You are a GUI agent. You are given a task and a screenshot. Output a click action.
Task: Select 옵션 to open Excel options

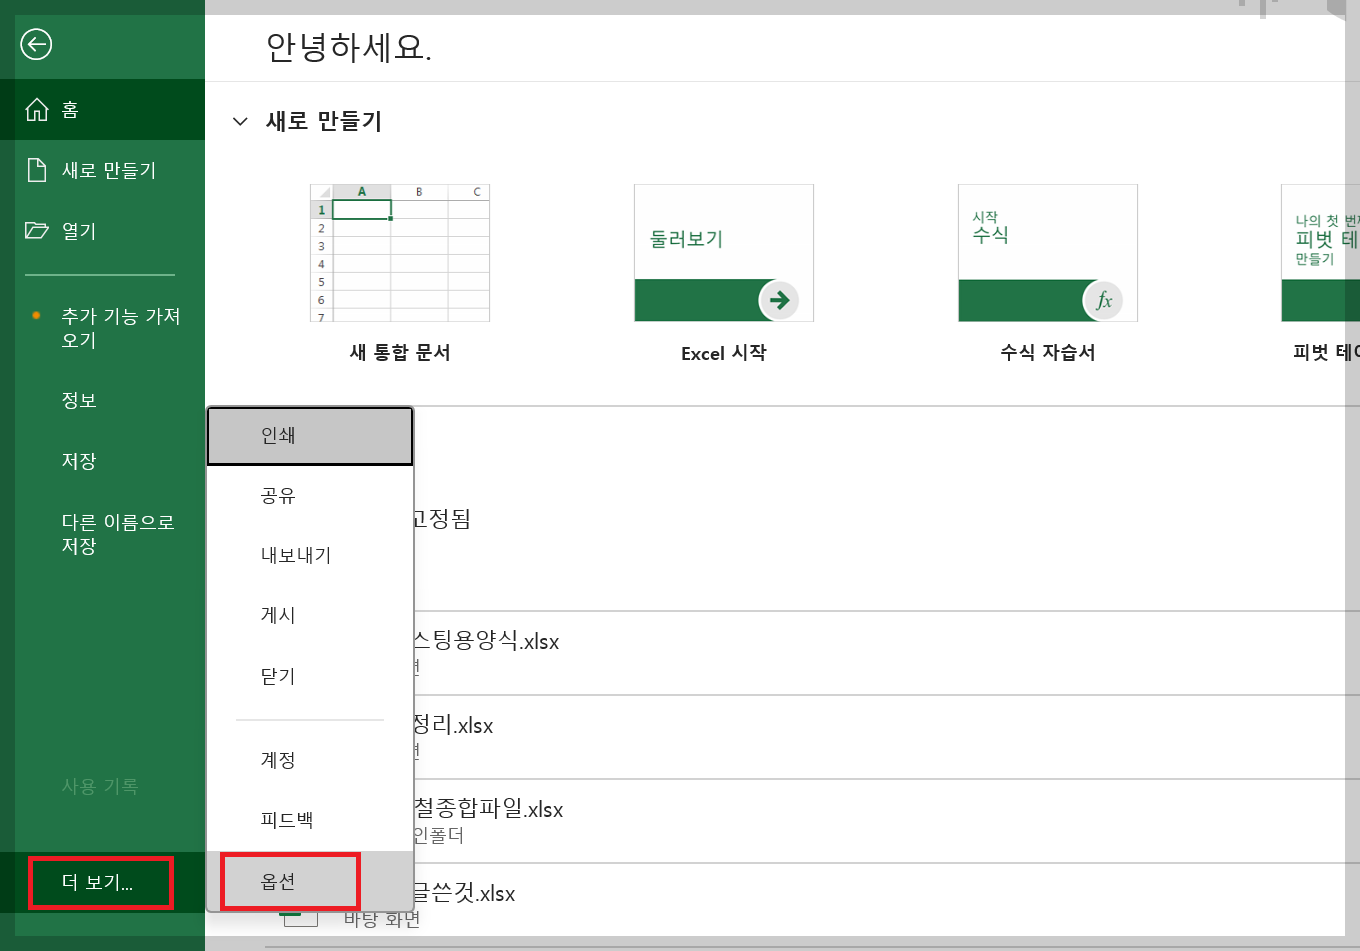(290, 880)
